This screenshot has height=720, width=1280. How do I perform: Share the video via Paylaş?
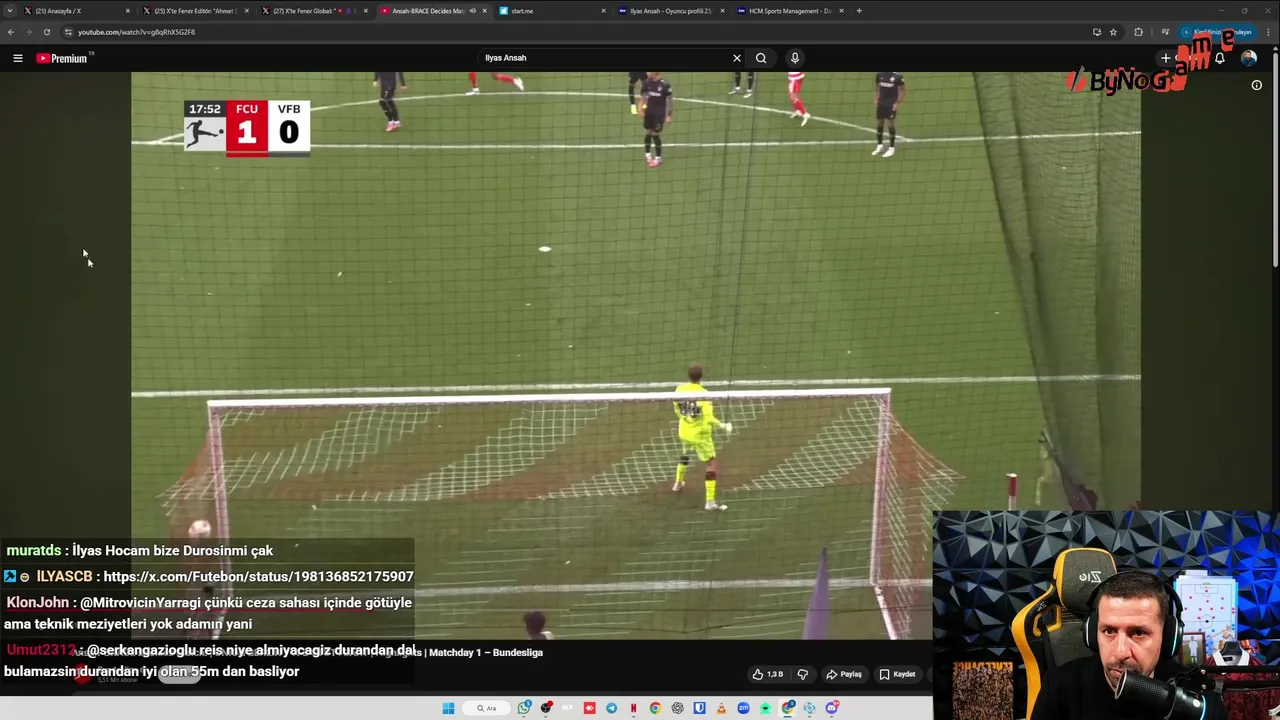pyautogui.click(x=843, y=674)
